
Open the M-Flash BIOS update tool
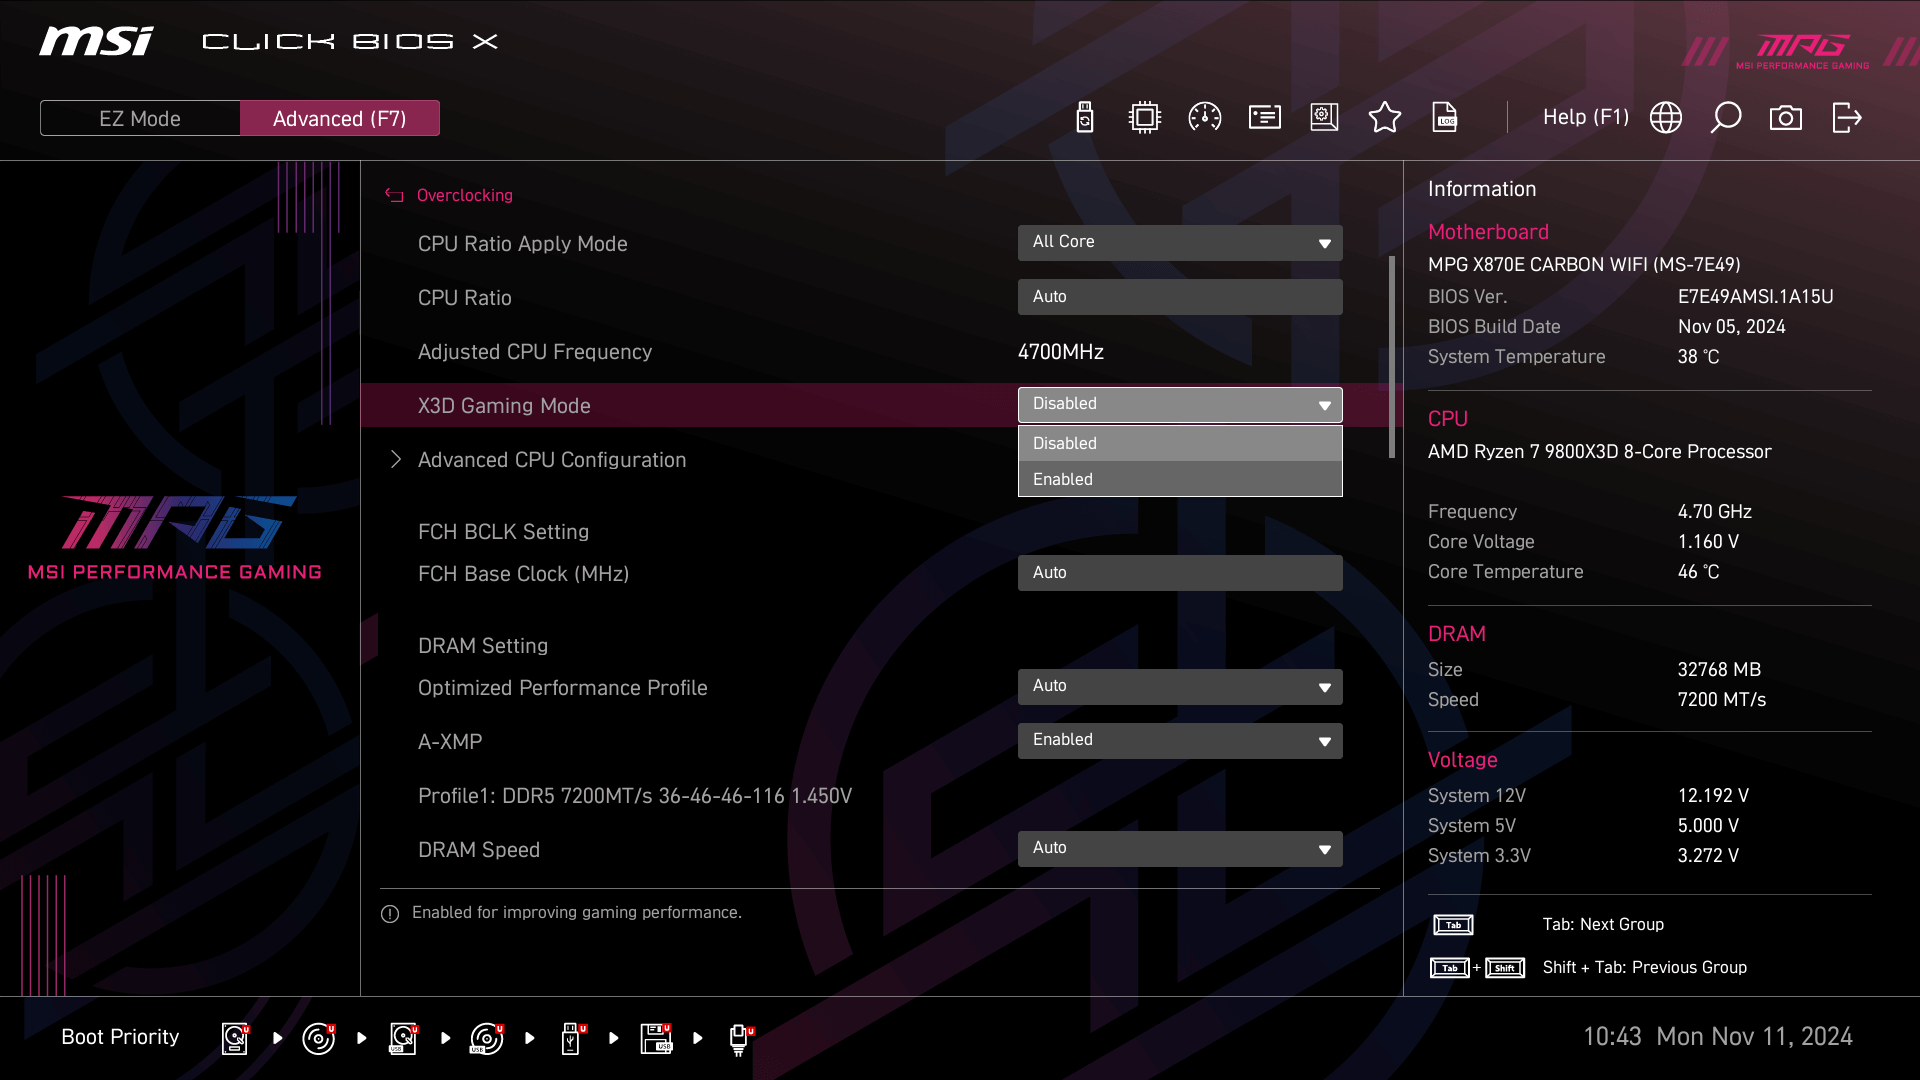(1084, 117)
